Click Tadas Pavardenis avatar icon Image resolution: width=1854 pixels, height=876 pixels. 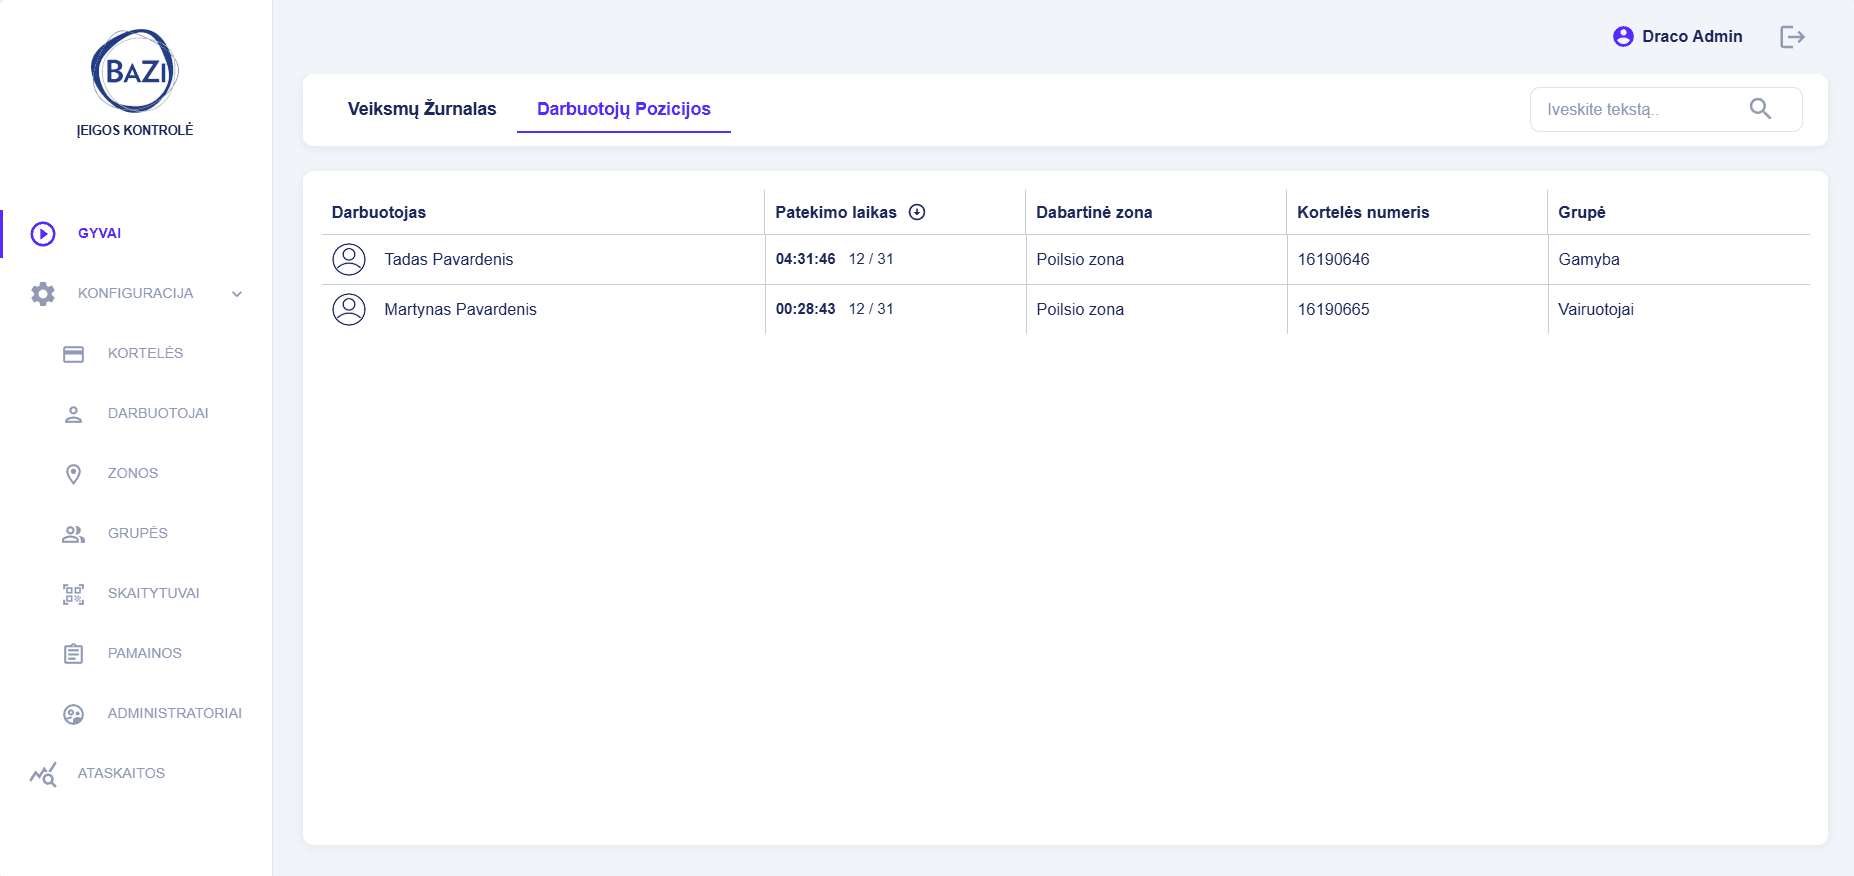pos(349,259)
